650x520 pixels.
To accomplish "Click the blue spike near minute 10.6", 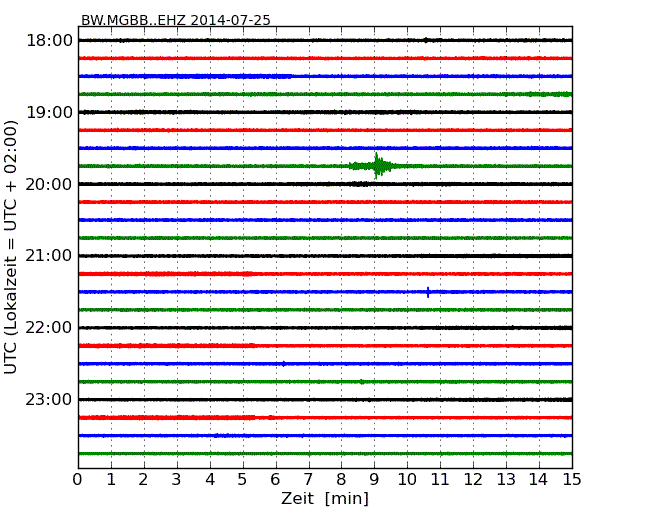I will pyautogui.click(x=428, y=292).
